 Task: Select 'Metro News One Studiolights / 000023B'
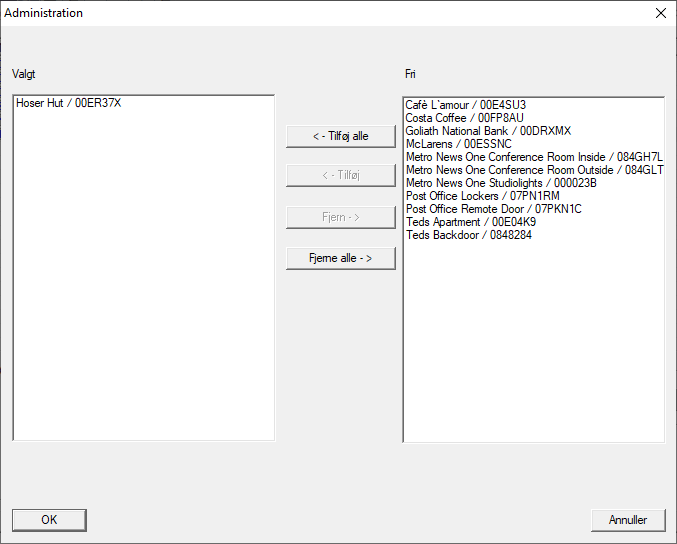pyautogui.click(x=501, y=183)
